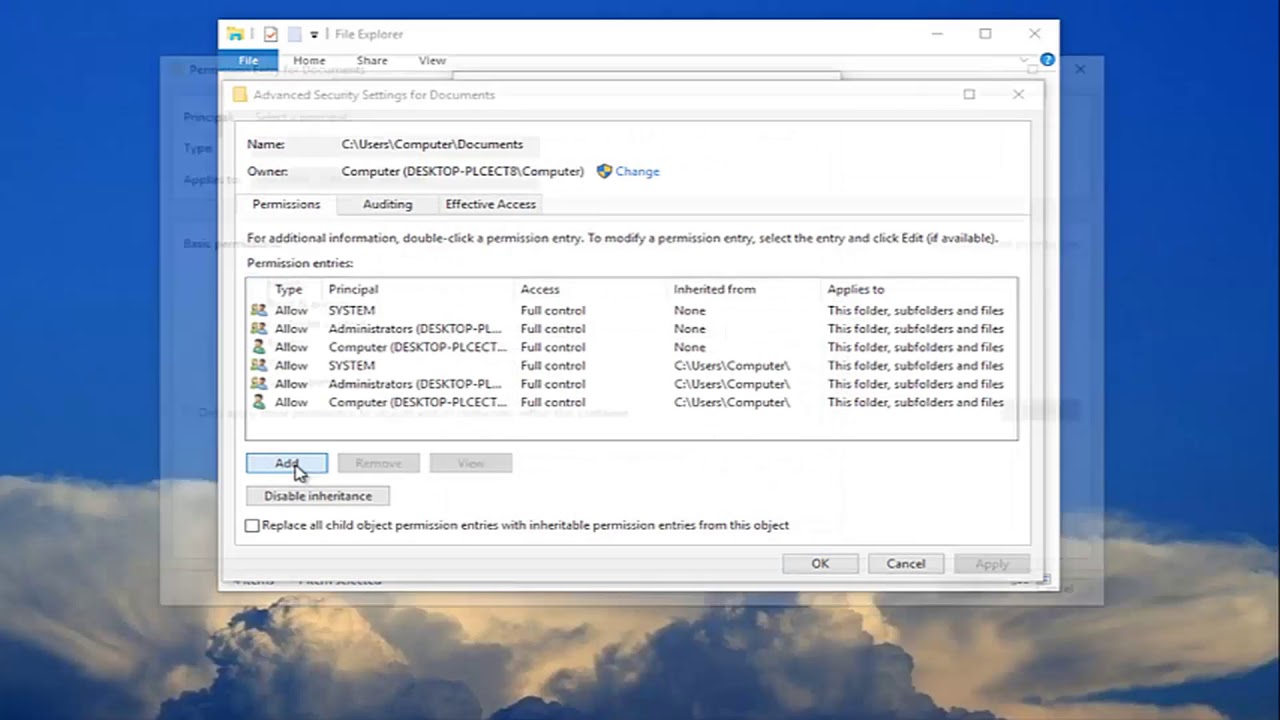Open the Customize Quick Access Toolbar arrow
Screen dimensions: 1280x720
(x=314, y=34)
